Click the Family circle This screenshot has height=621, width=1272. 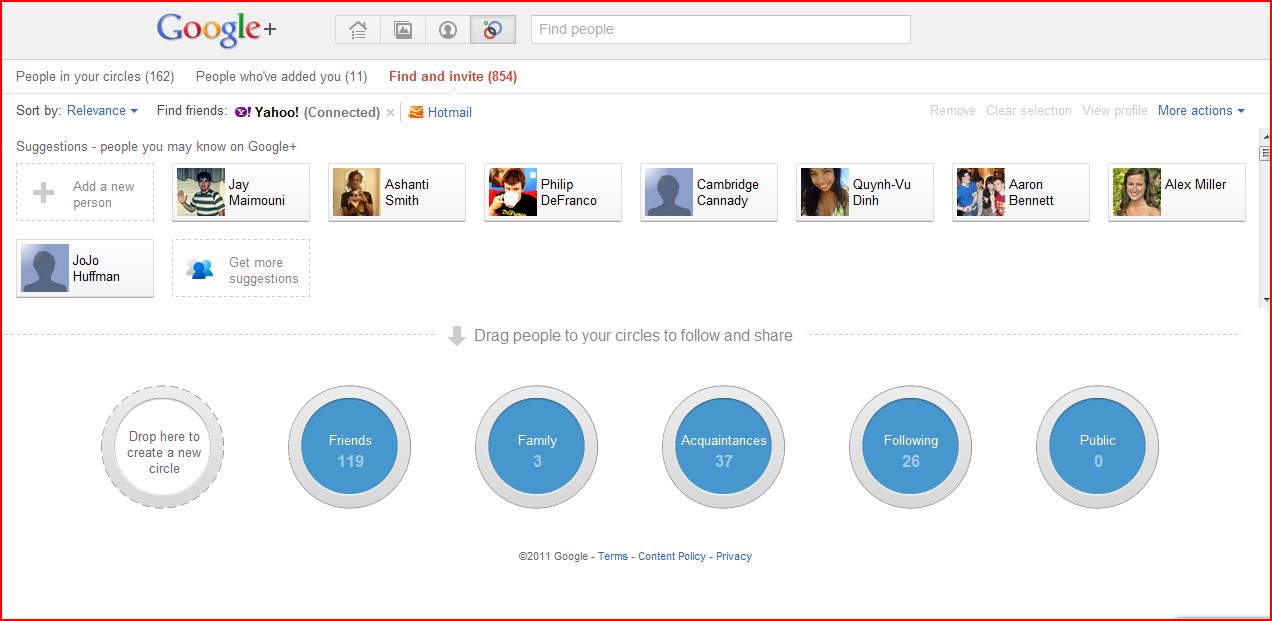click(537, 448)
